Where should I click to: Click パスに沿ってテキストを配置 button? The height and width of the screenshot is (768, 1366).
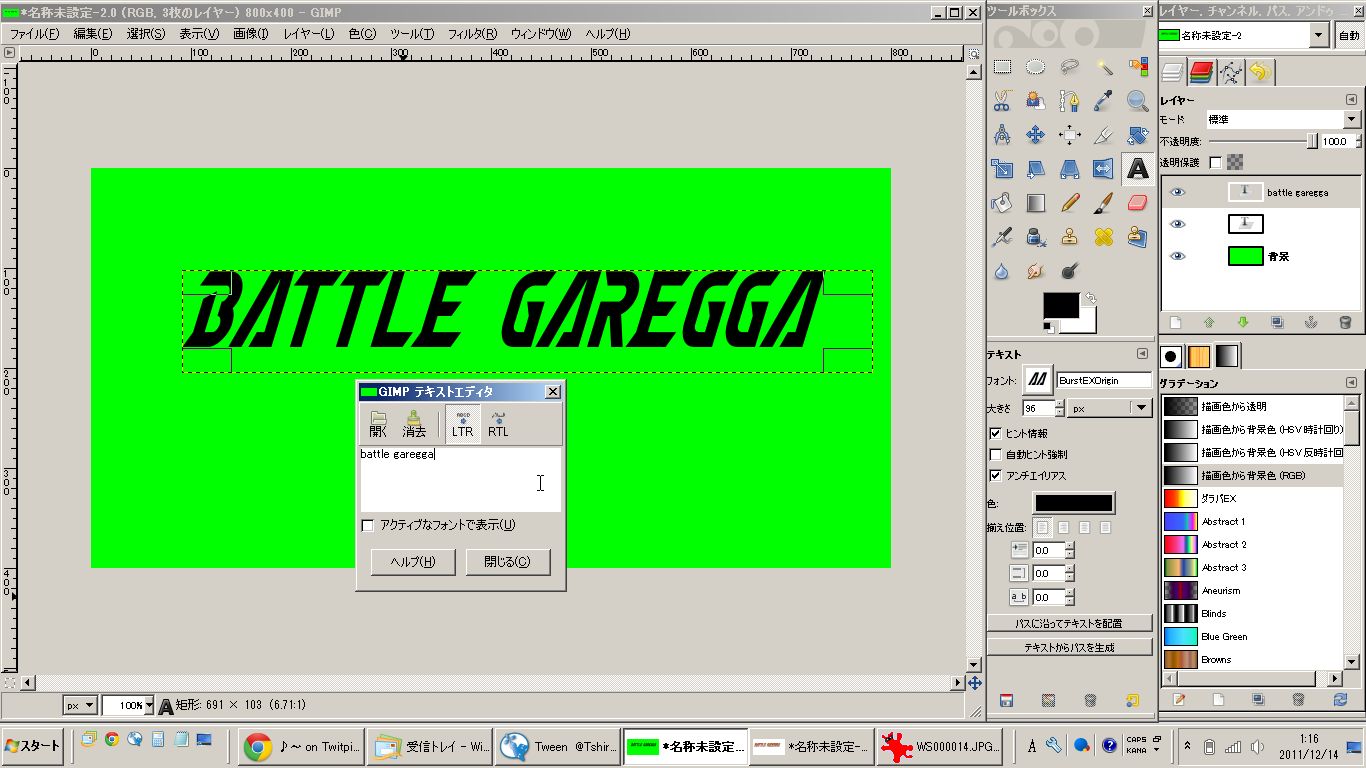1069,623
